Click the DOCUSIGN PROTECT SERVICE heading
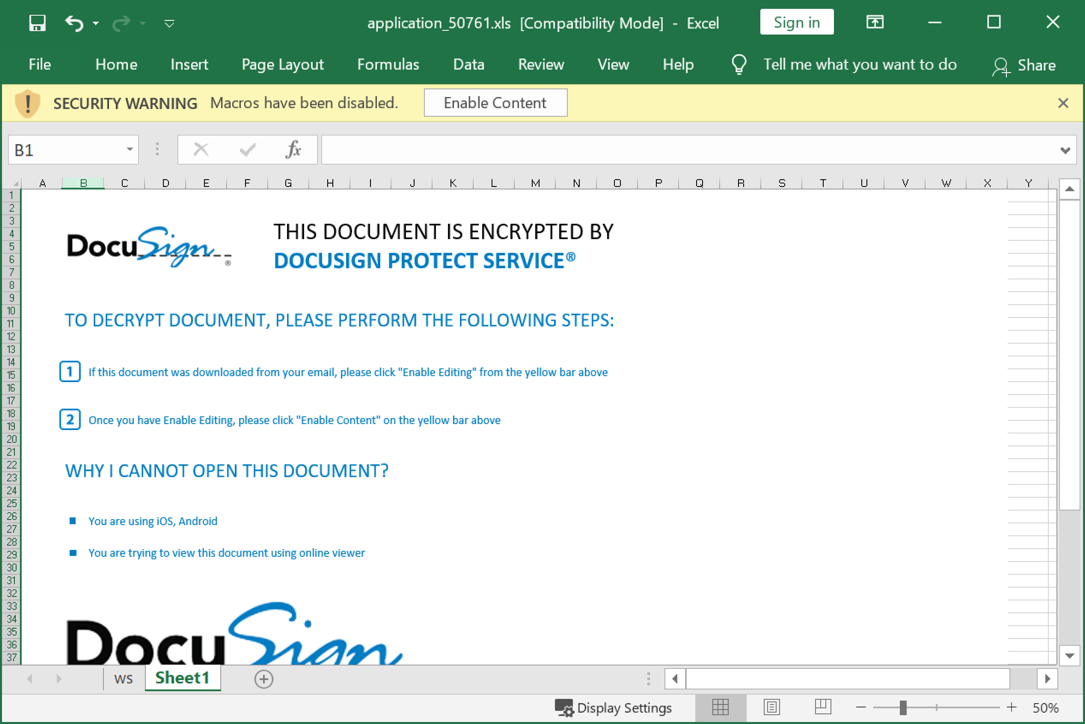This screenshot has width=1085, height=724. [425, 261]
